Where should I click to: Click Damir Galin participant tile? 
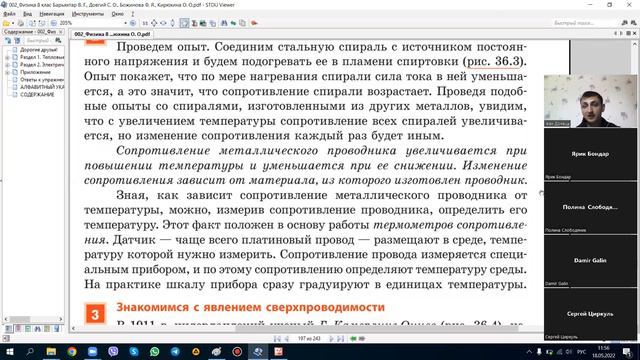coord(590,261)
